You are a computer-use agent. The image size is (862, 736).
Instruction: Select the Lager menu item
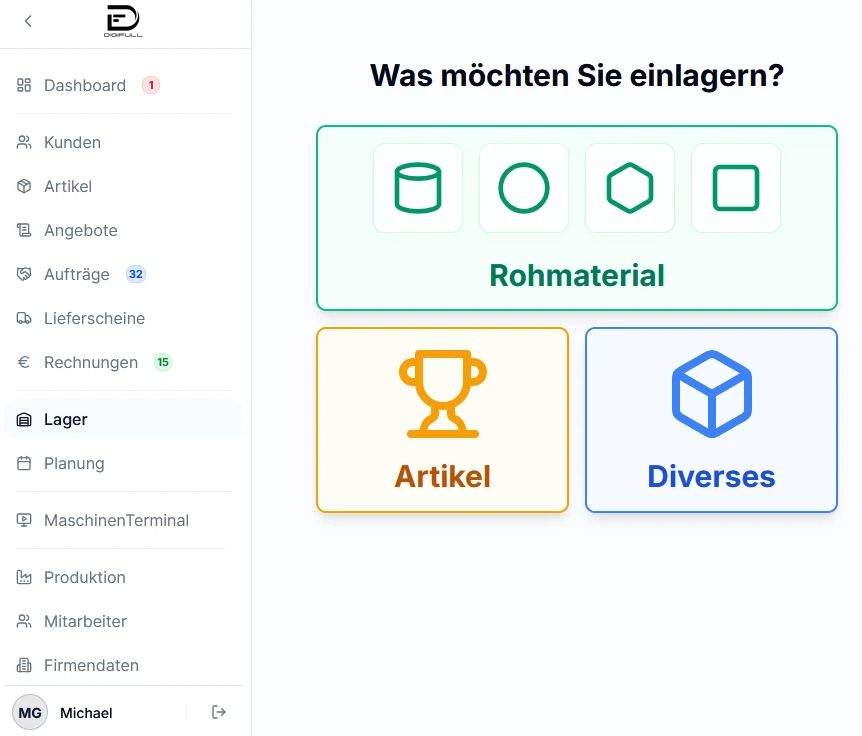pyautogui.click(x=123, y=419)
